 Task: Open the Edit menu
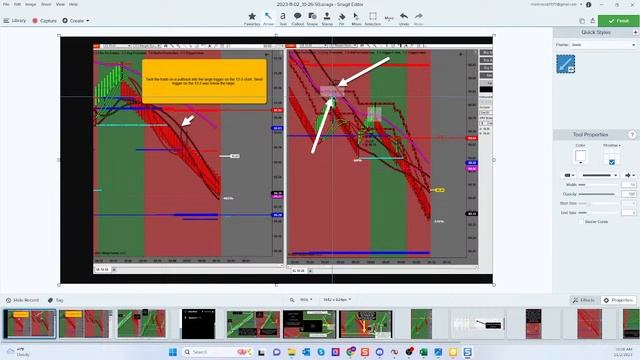click(17, 4)
